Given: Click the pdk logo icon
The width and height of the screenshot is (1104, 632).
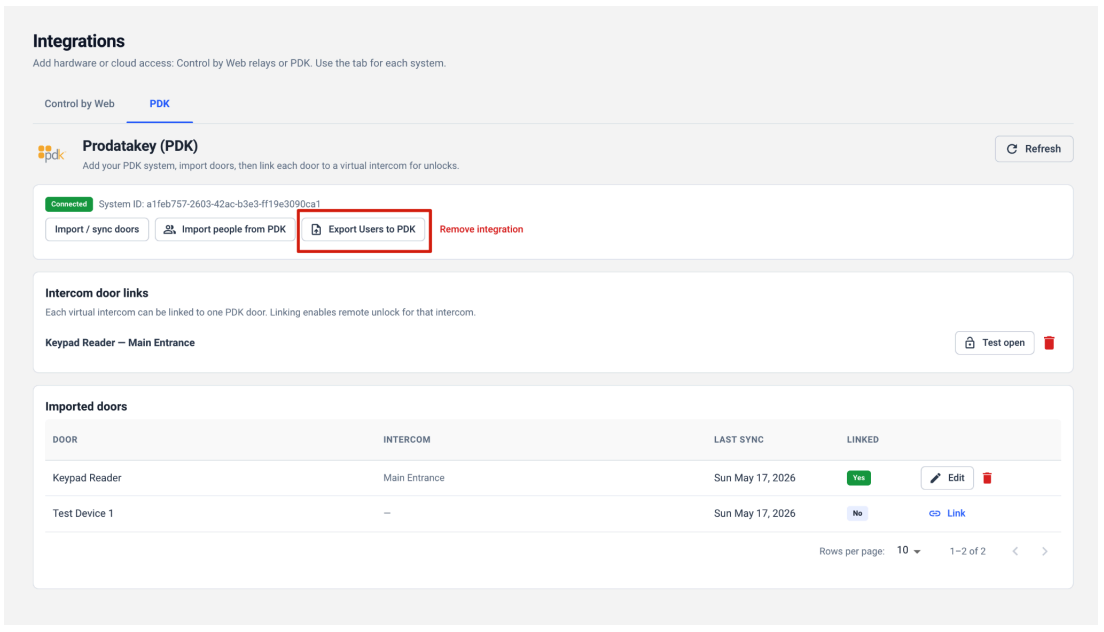Looking at the screenshot, I should [51, 153].
